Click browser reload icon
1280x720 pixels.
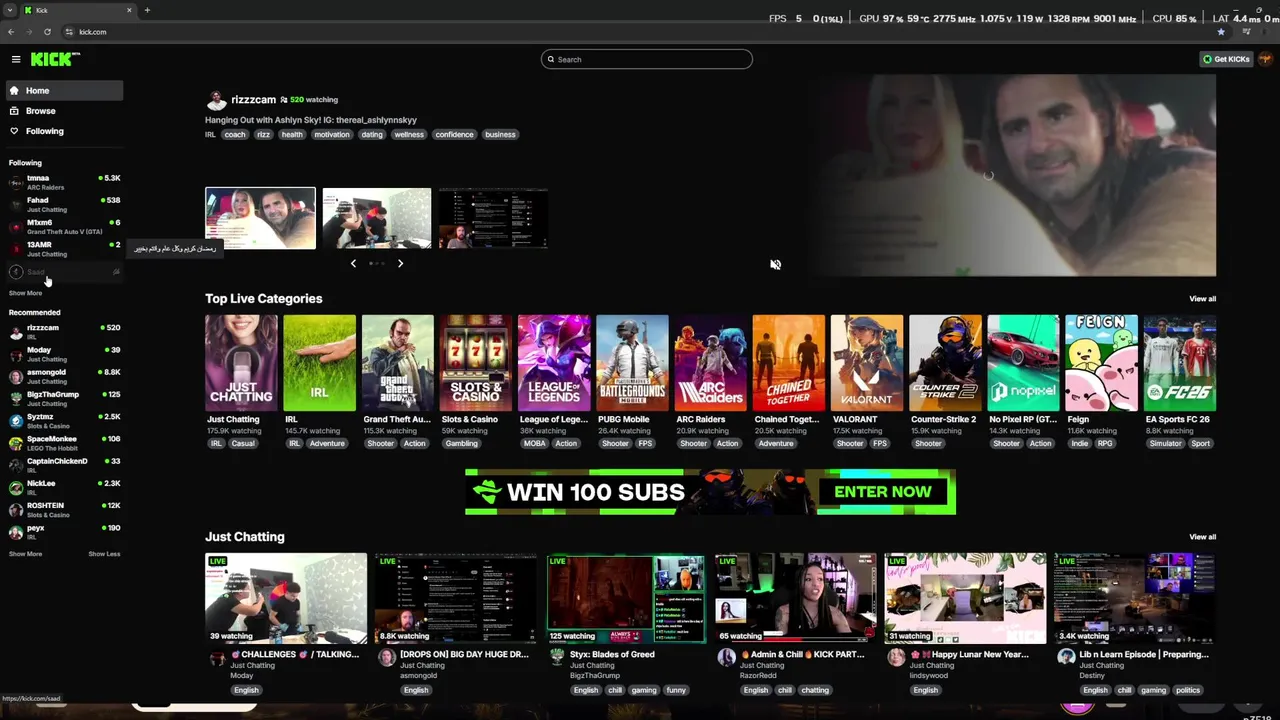pyautogui.click(x=47, y=32)
